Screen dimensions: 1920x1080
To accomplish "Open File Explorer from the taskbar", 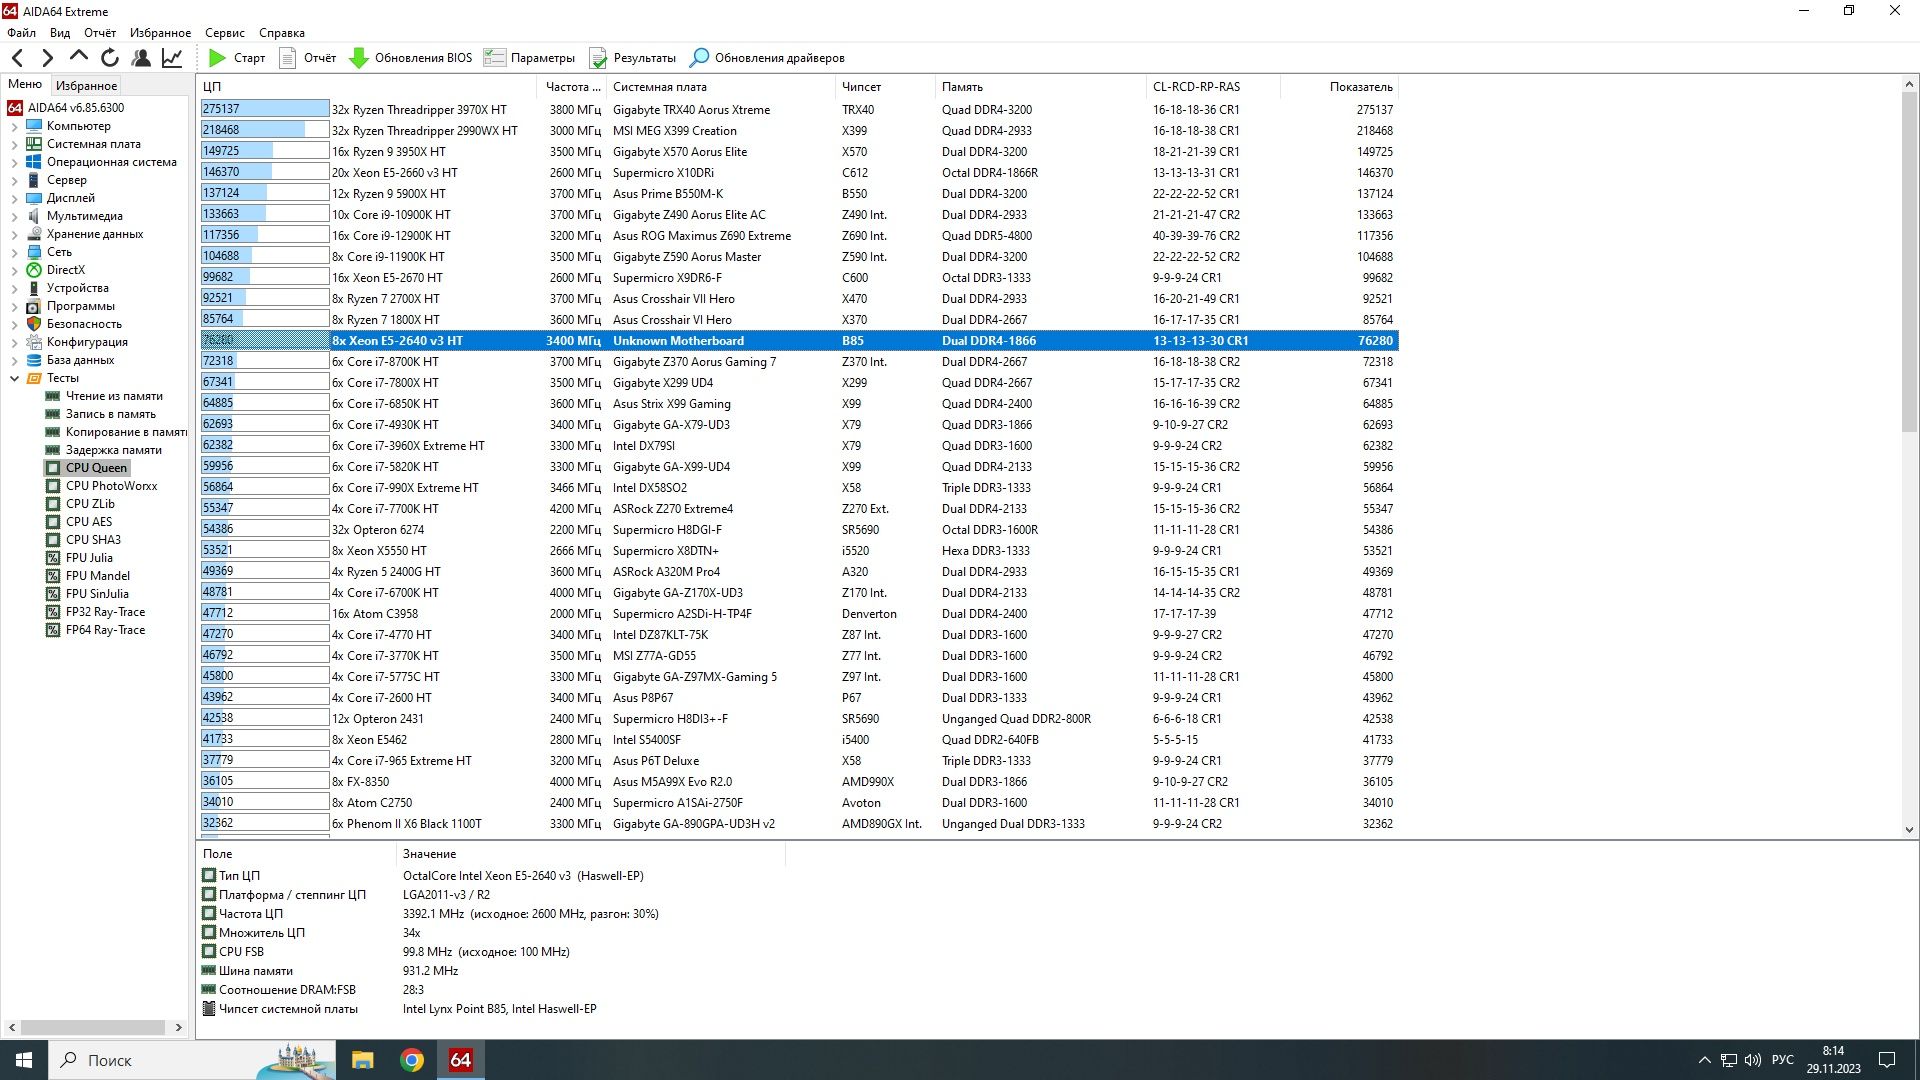I will coord(363,1060).
